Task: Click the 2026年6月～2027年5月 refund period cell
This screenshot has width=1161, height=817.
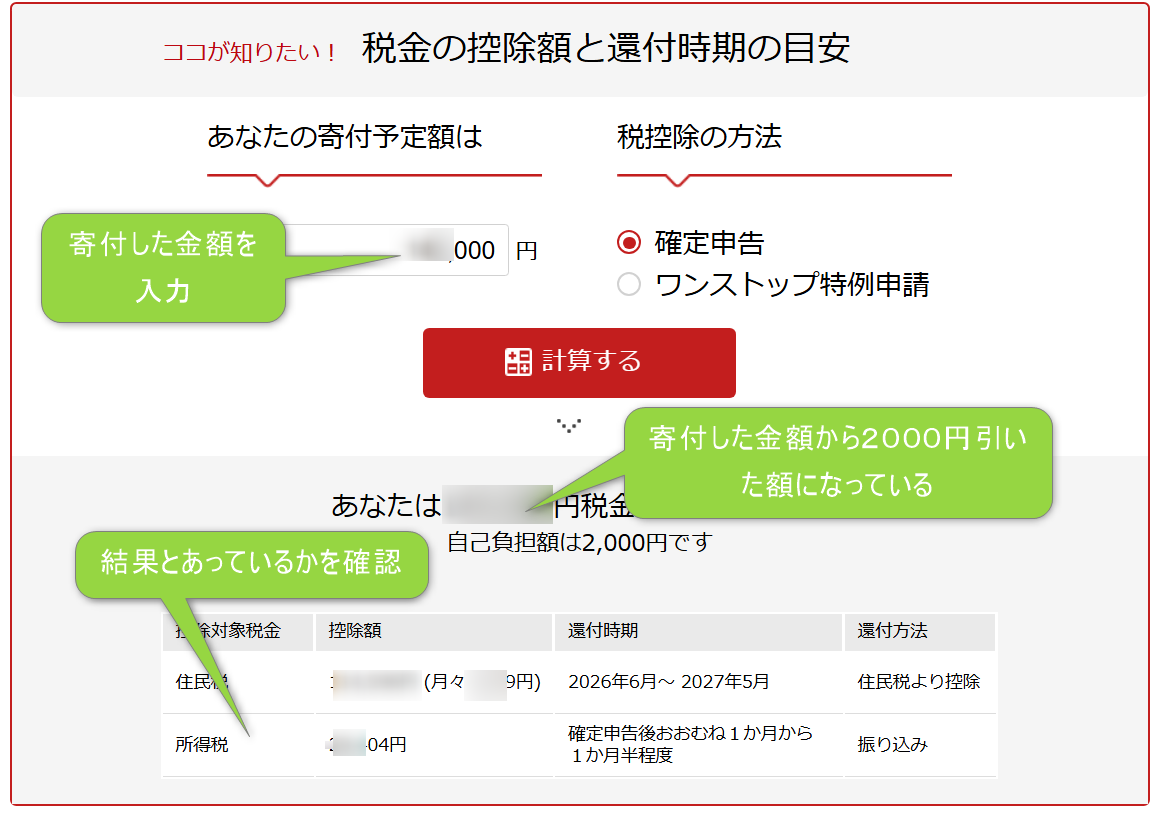Action: click(669, 682)
